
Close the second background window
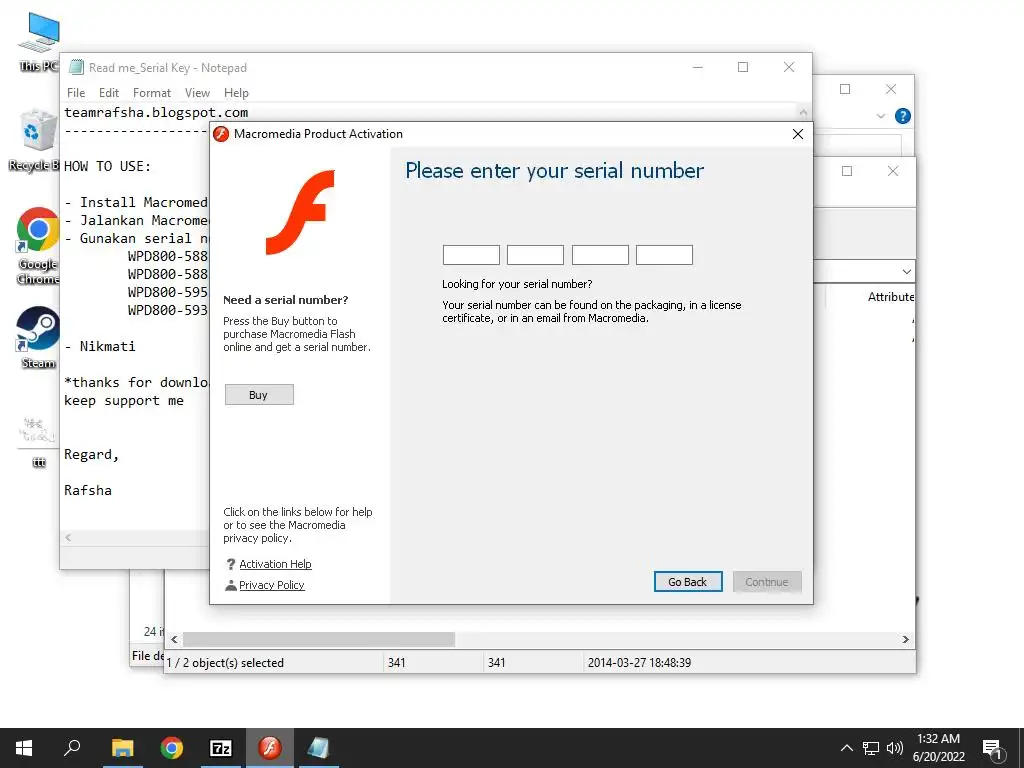(x=893, y=171)
